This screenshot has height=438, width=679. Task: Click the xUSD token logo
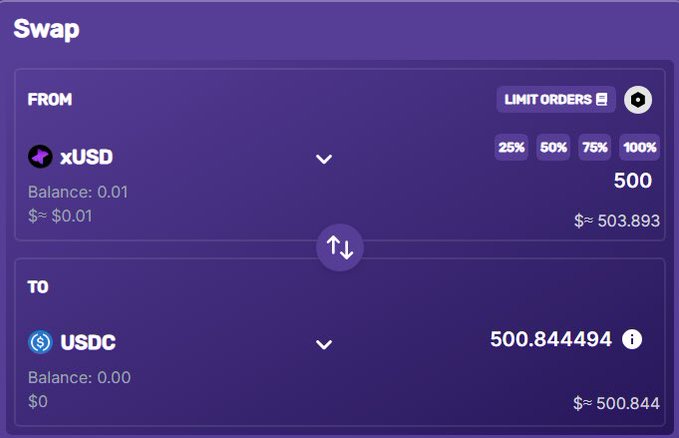40,157
